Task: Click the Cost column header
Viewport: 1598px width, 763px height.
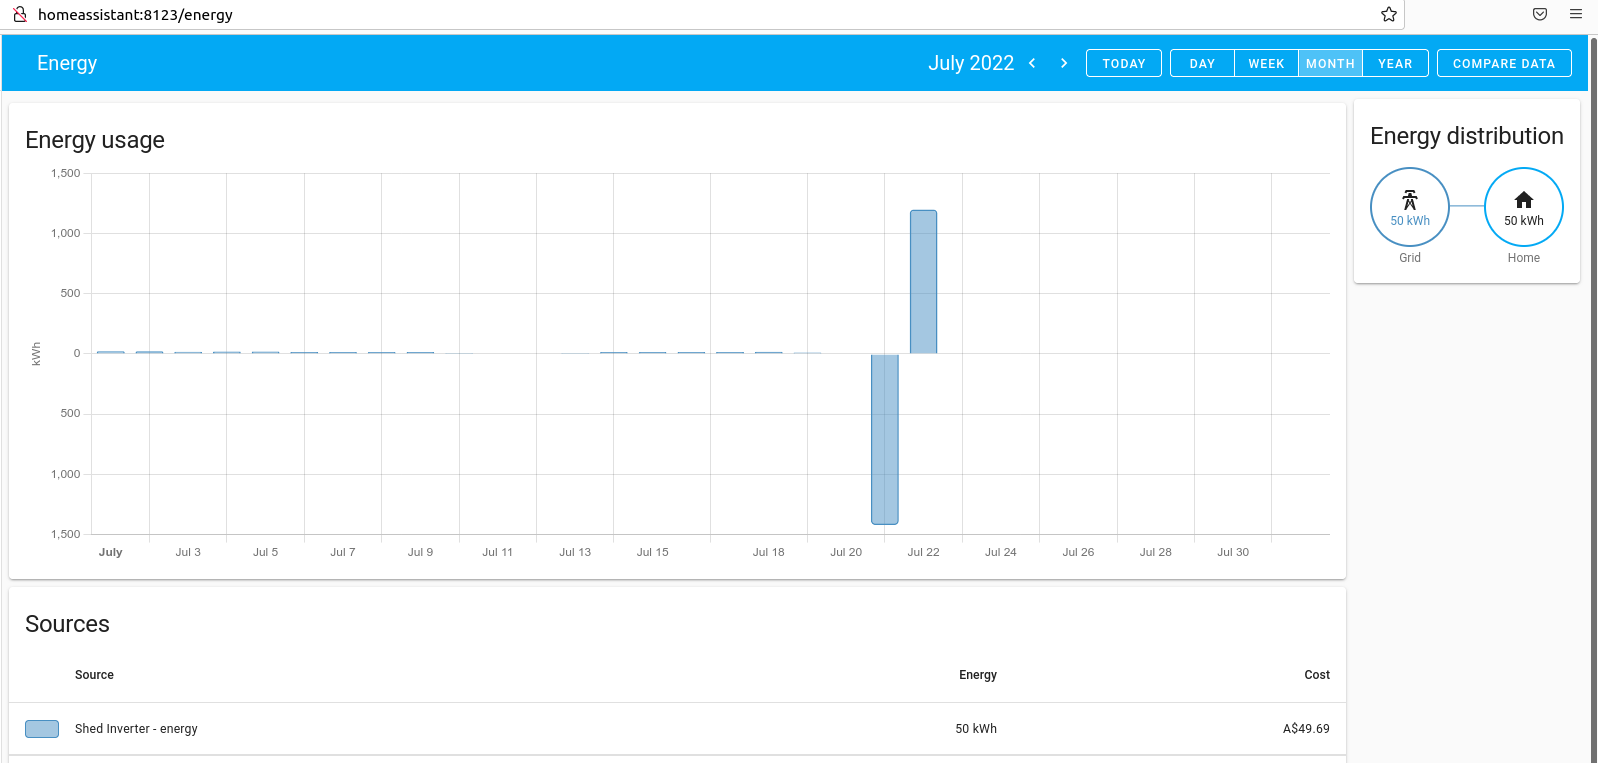Action: tap(1317, 675)
